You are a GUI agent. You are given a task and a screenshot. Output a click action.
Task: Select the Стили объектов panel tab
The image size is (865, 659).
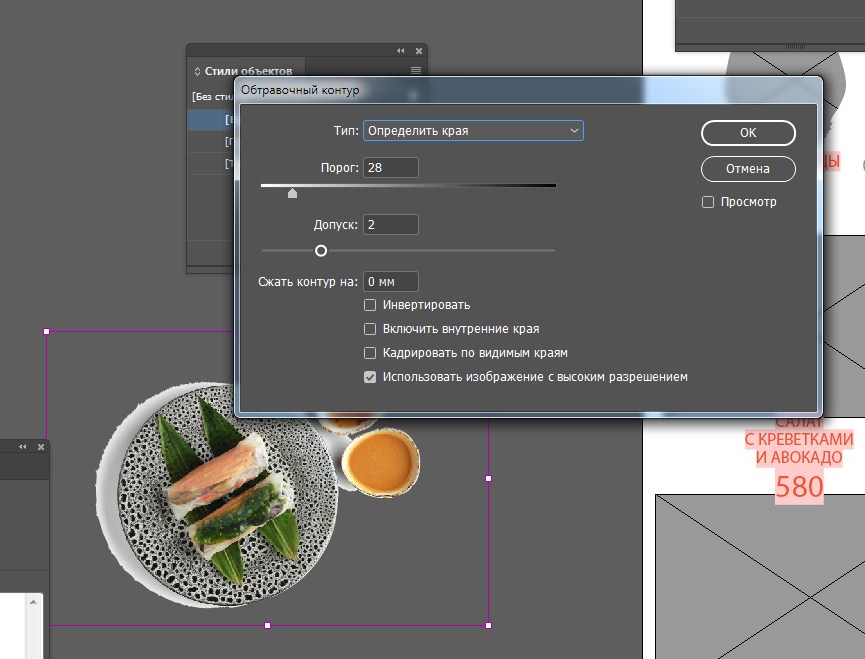pyautogui.click(x=246, y=71)
